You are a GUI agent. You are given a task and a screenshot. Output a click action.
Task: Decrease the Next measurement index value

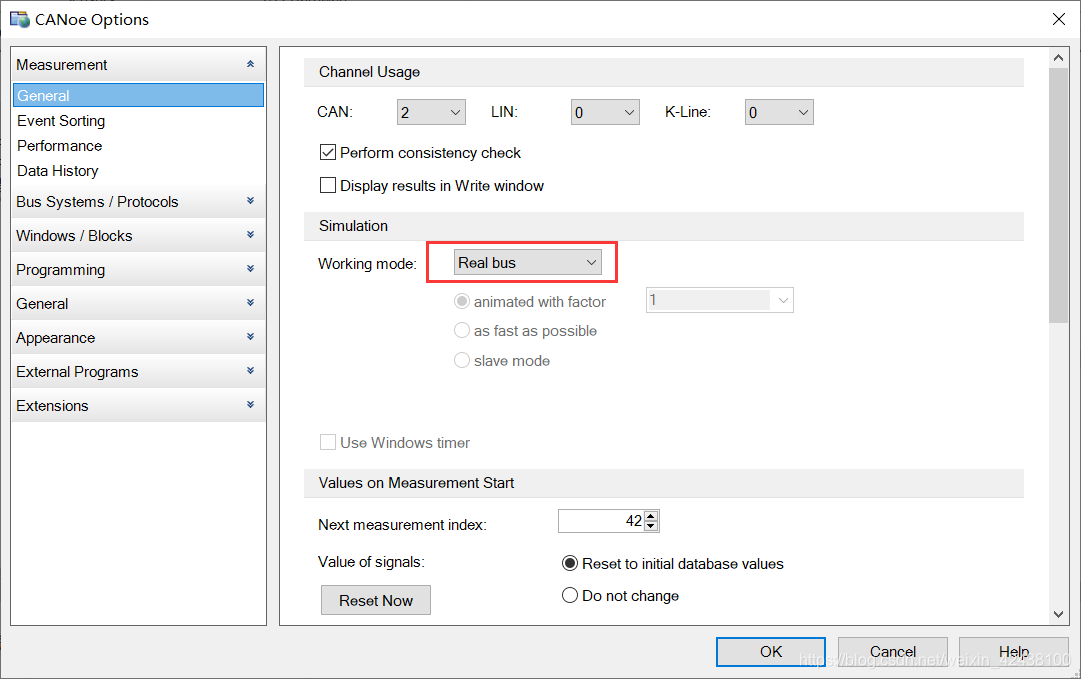click(651, 527)
